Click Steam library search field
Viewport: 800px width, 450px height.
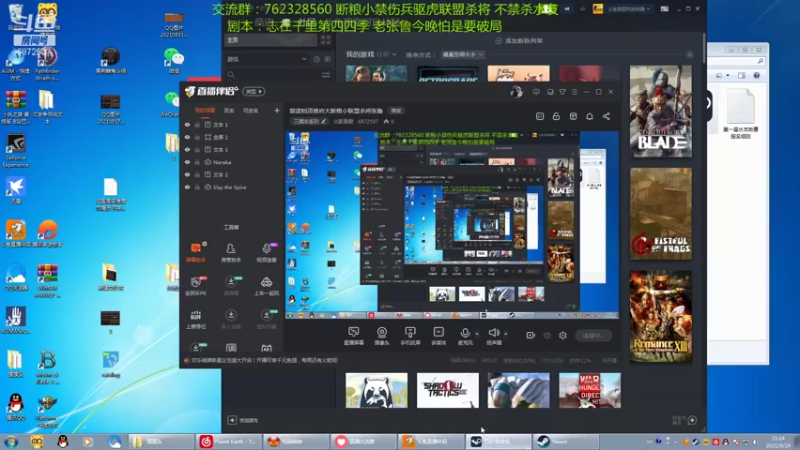pyautogui.click(x=273, y=75)
